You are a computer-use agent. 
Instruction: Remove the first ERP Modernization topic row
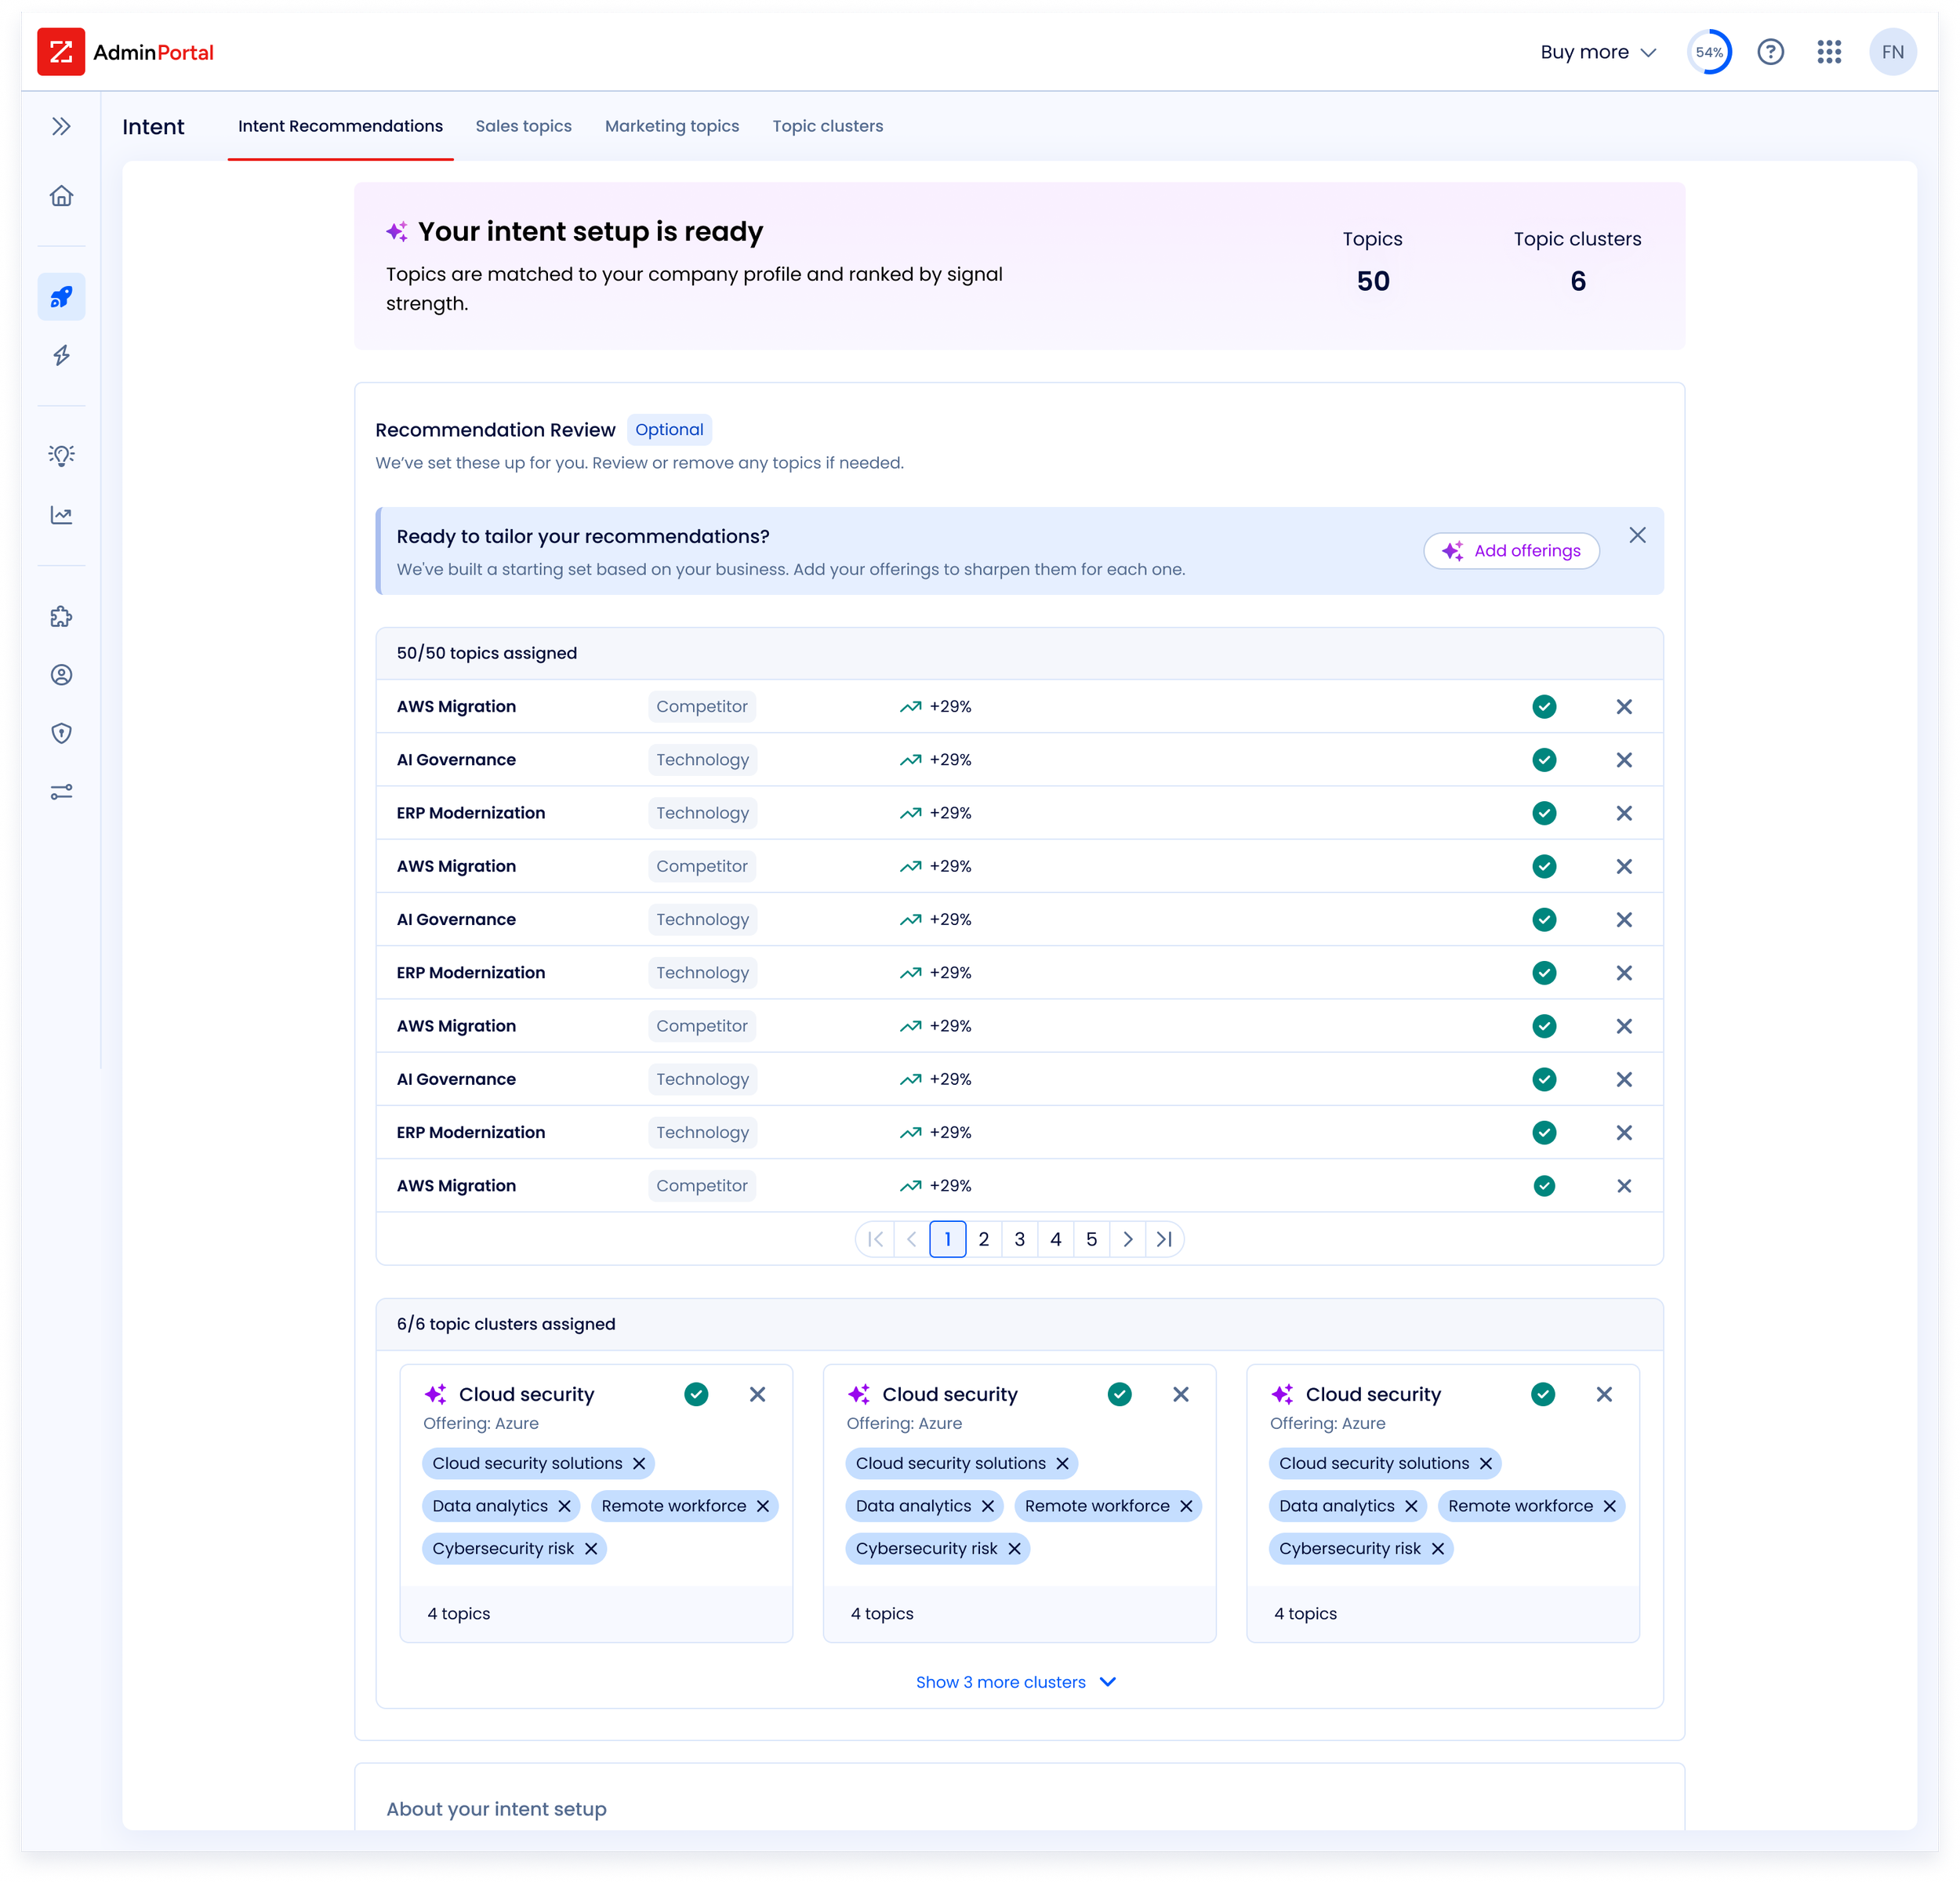[x=1624, y=813]
